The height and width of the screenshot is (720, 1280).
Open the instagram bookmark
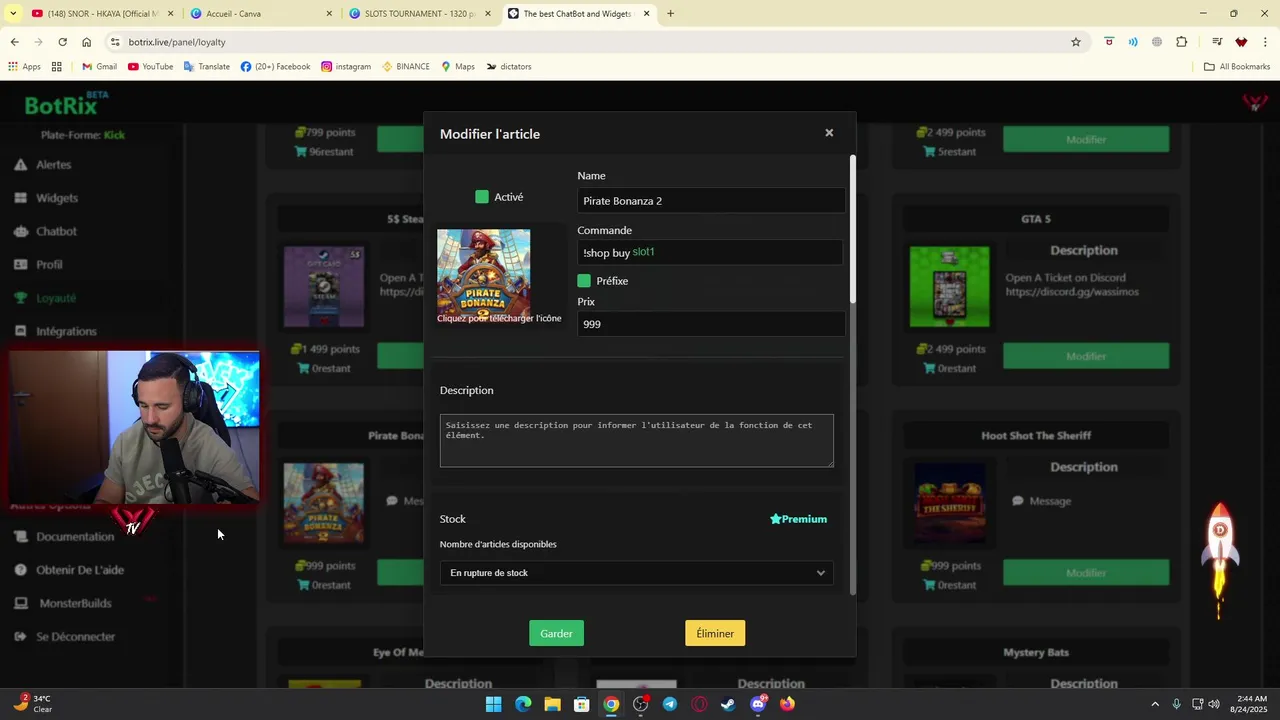346,67
